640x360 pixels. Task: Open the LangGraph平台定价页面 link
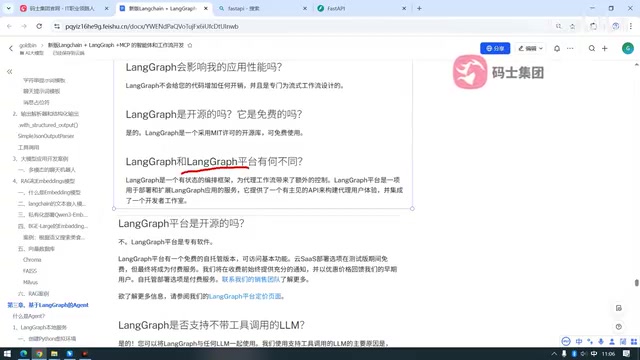[245, 296]
